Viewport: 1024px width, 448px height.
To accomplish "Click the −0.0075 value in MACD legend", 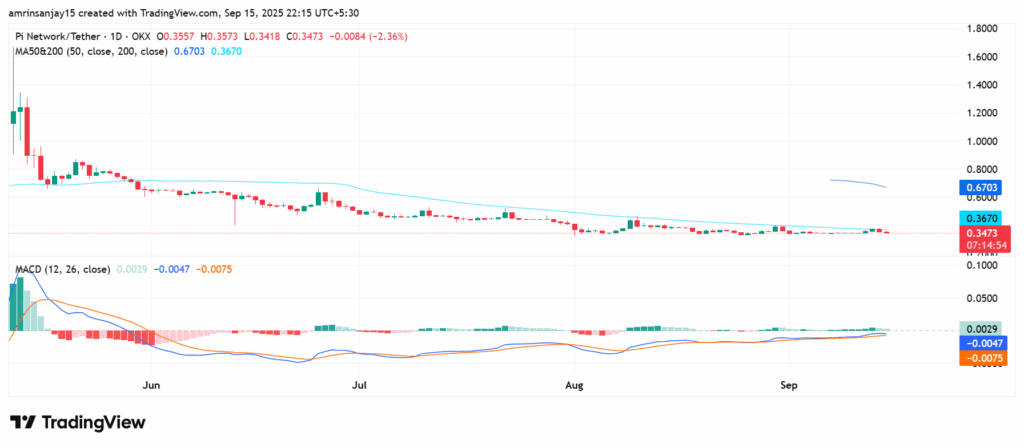I will (x=213, y=268).
